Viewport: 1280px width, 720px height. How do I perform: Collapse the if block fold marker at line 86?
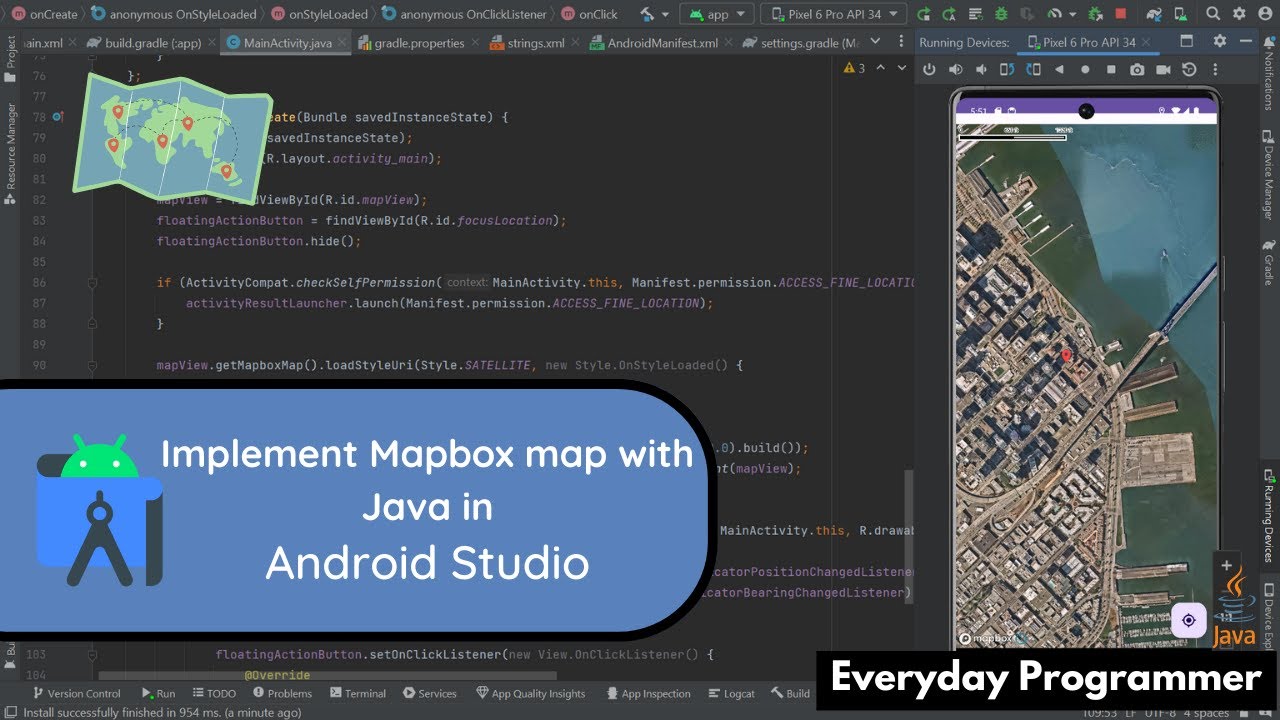[92, 283]
